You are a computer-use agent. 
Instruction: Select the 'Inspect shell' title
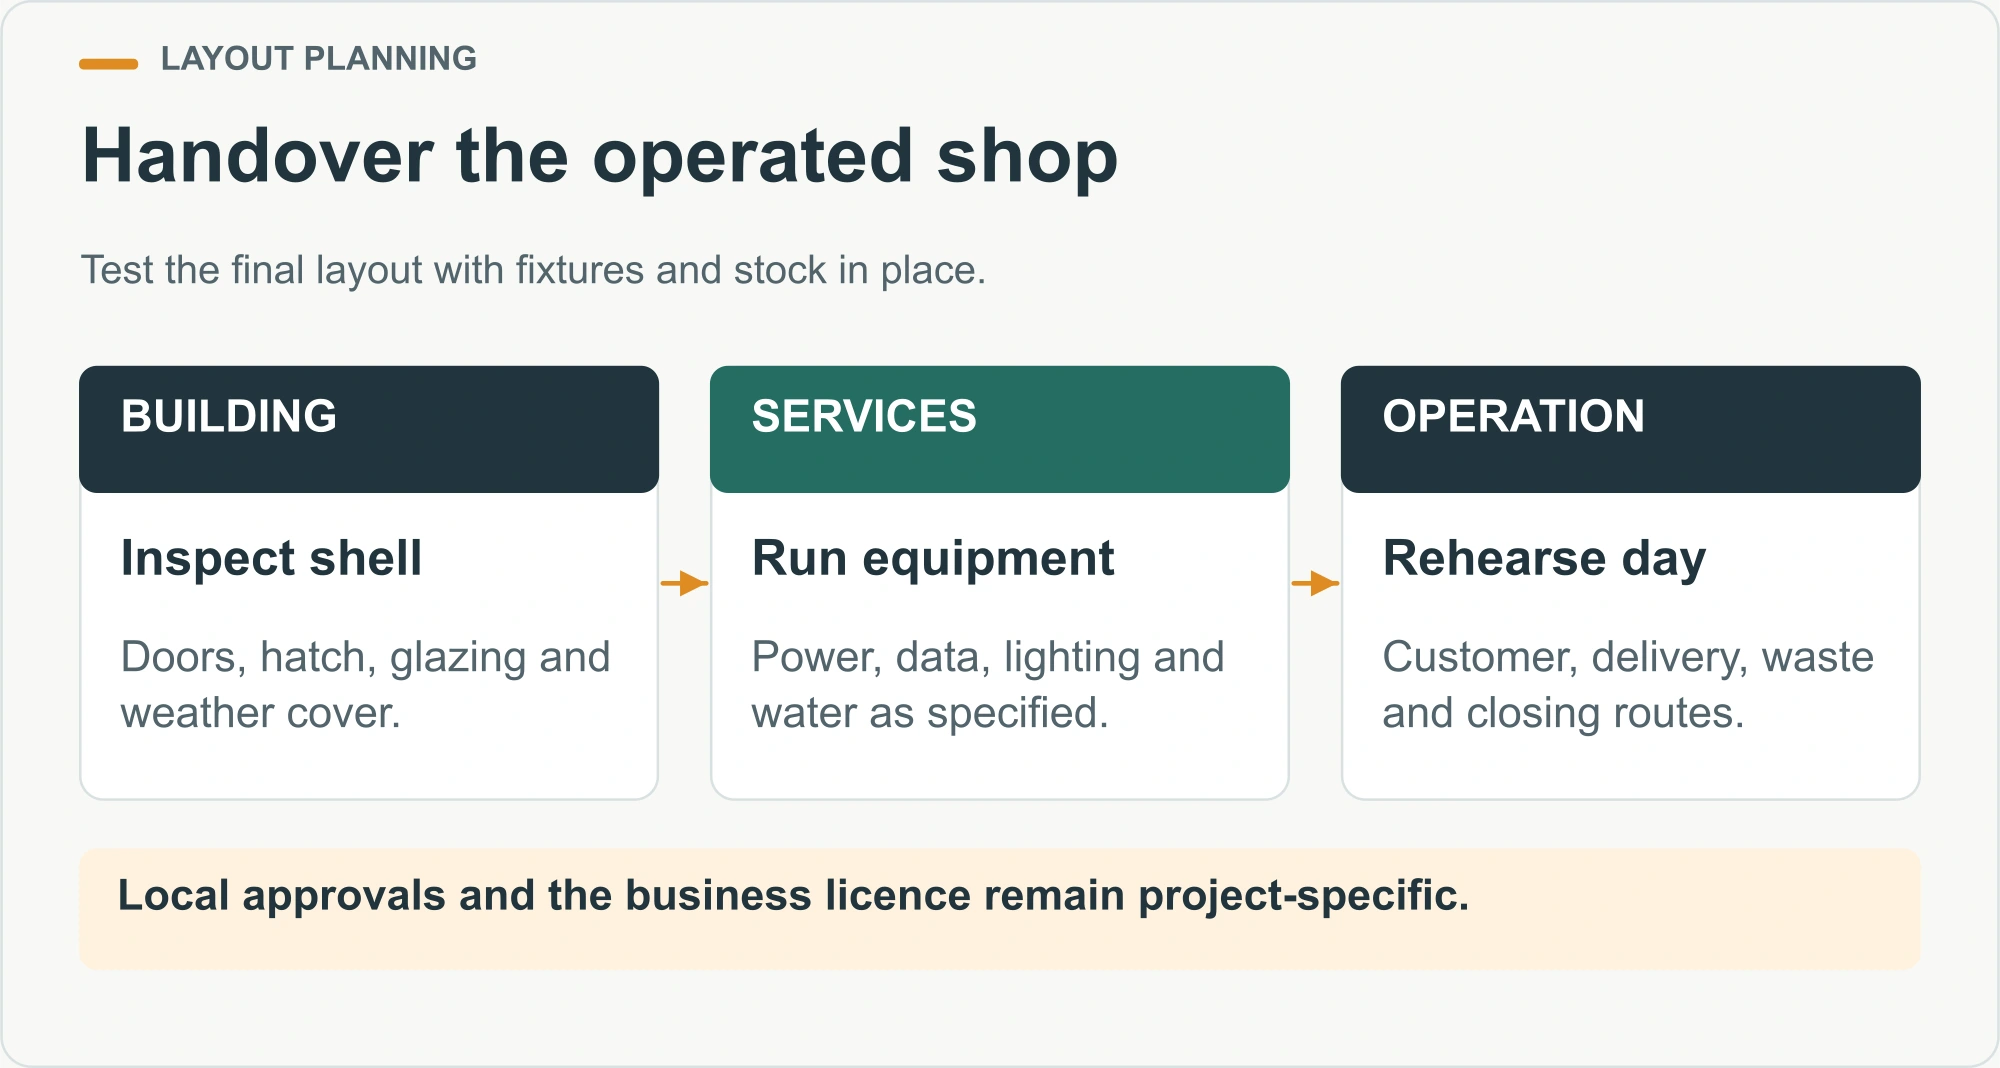pos(271,558)
